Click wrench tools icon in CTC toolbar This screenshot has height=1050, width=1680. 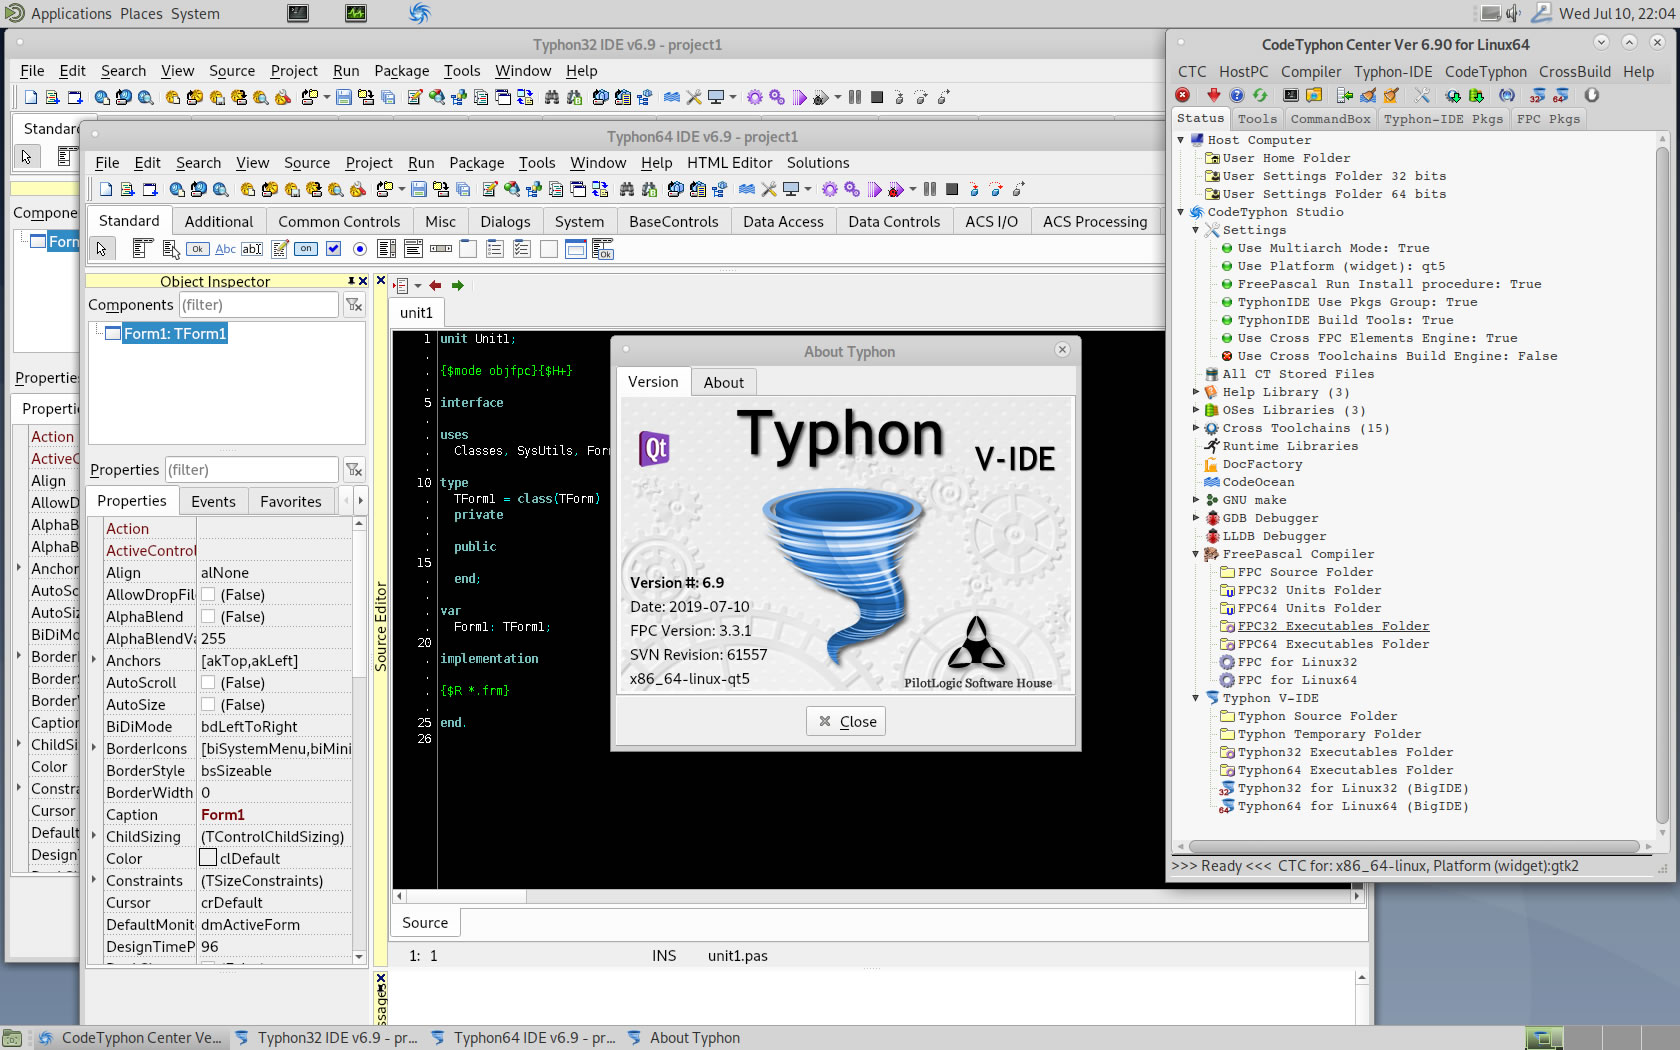pyautogui.click(x=1422, y=95)
